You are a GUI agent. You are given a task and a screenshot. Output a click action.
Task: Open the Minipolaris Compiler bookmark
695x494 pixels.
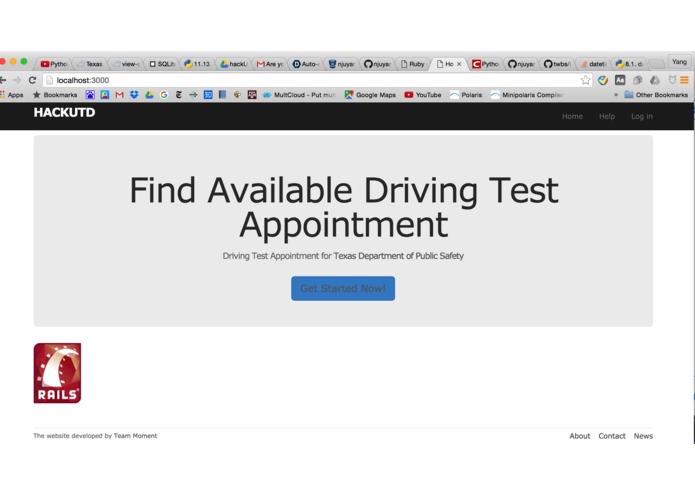pos(527,95)
